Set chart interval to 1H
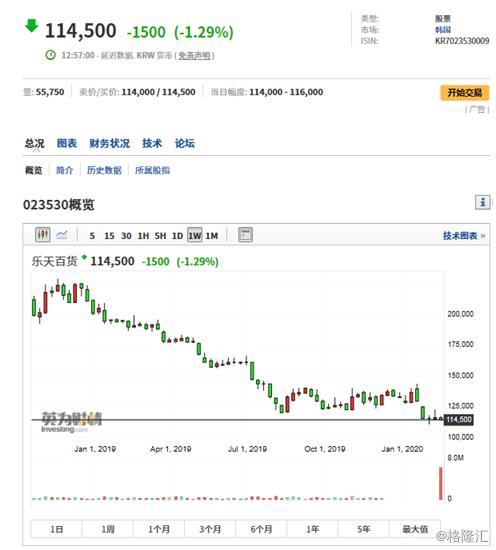 coord(143,236)
